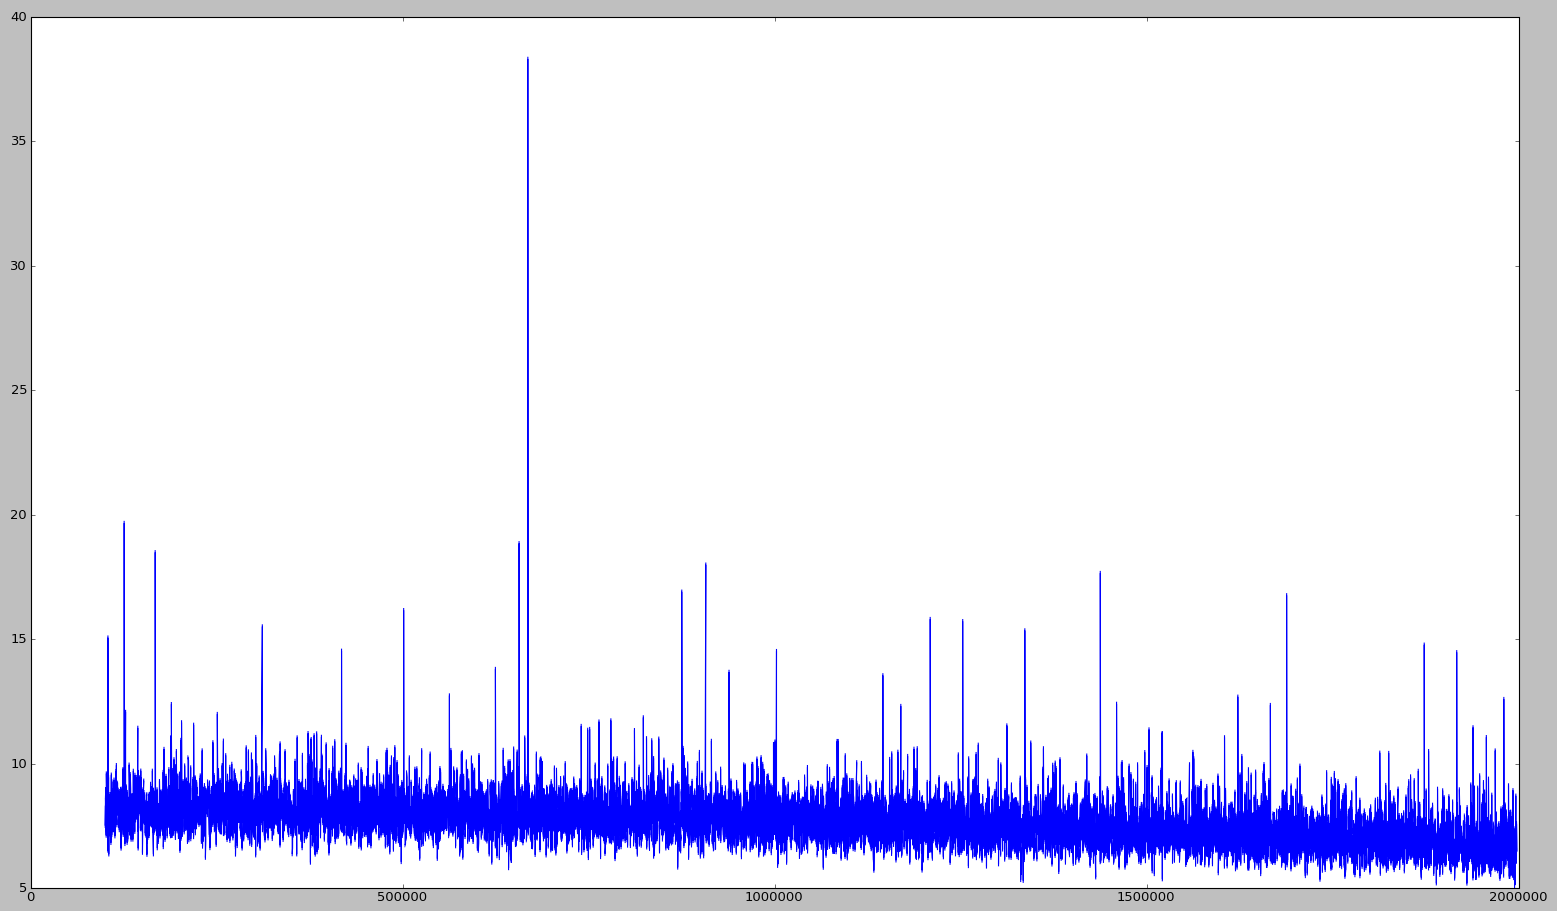Click the x-axis label 1000000
Image resolution: width=1557 pixels, height=911 pixels.
click(775, 900)
